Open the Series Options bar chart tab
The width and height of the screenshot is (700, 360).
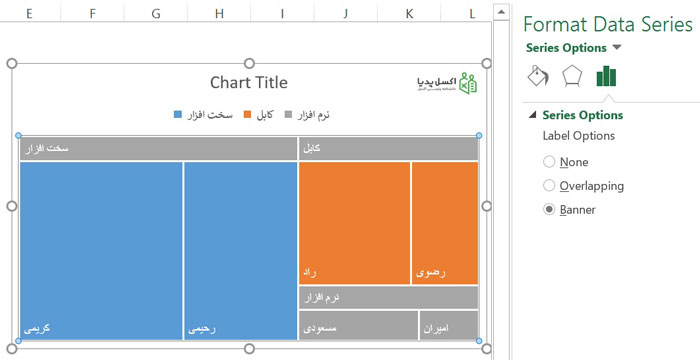(x=606, y=76)
